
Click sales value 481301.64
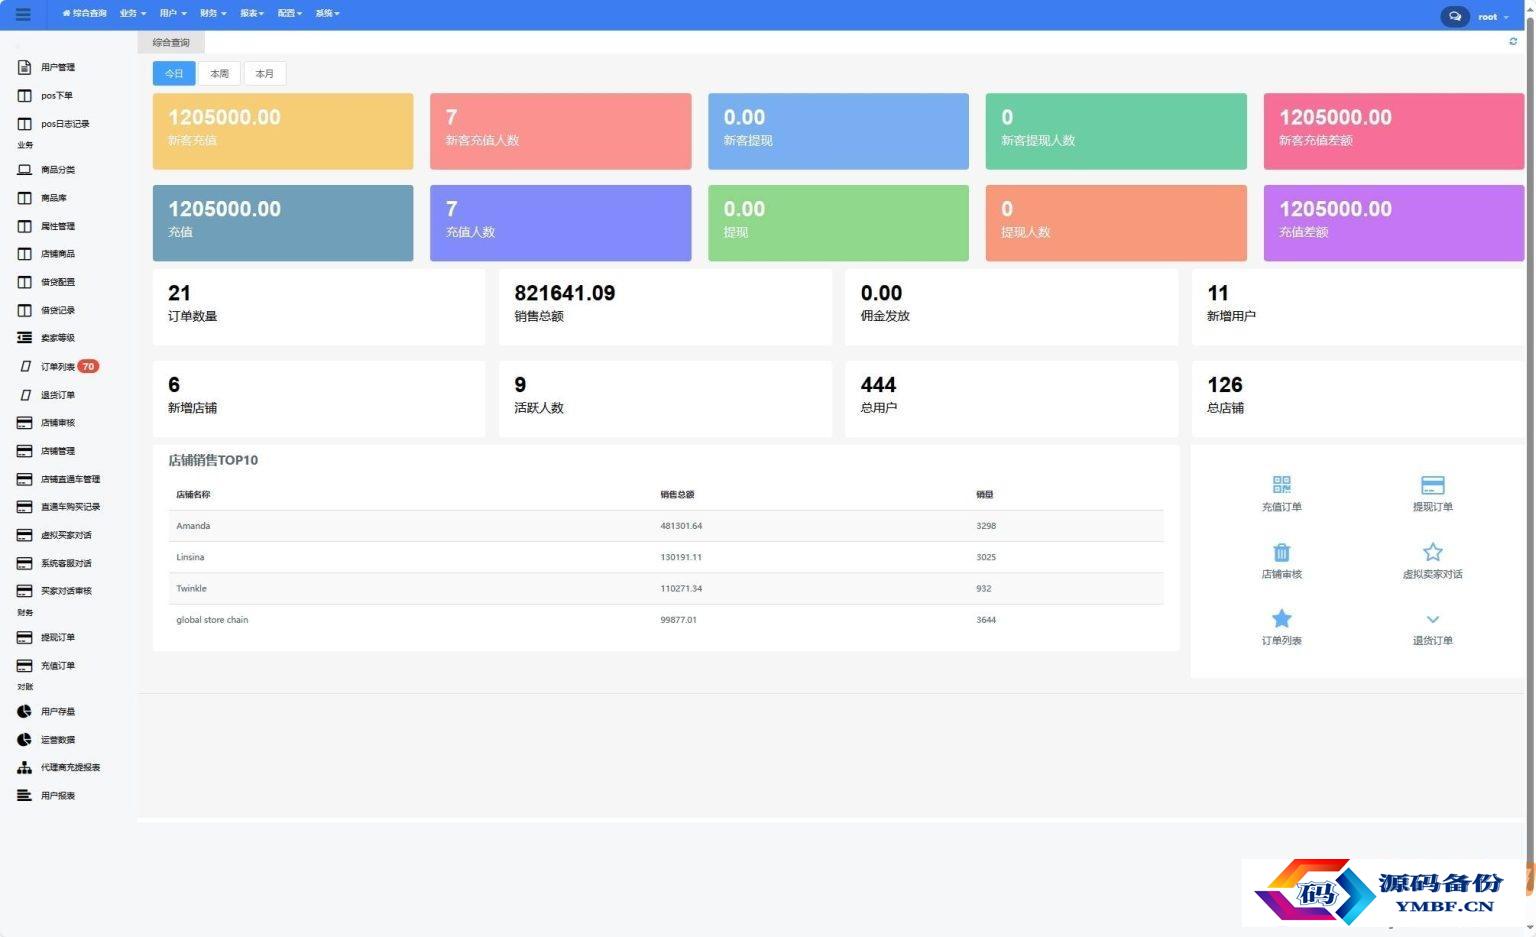click(x=681, y=526)
